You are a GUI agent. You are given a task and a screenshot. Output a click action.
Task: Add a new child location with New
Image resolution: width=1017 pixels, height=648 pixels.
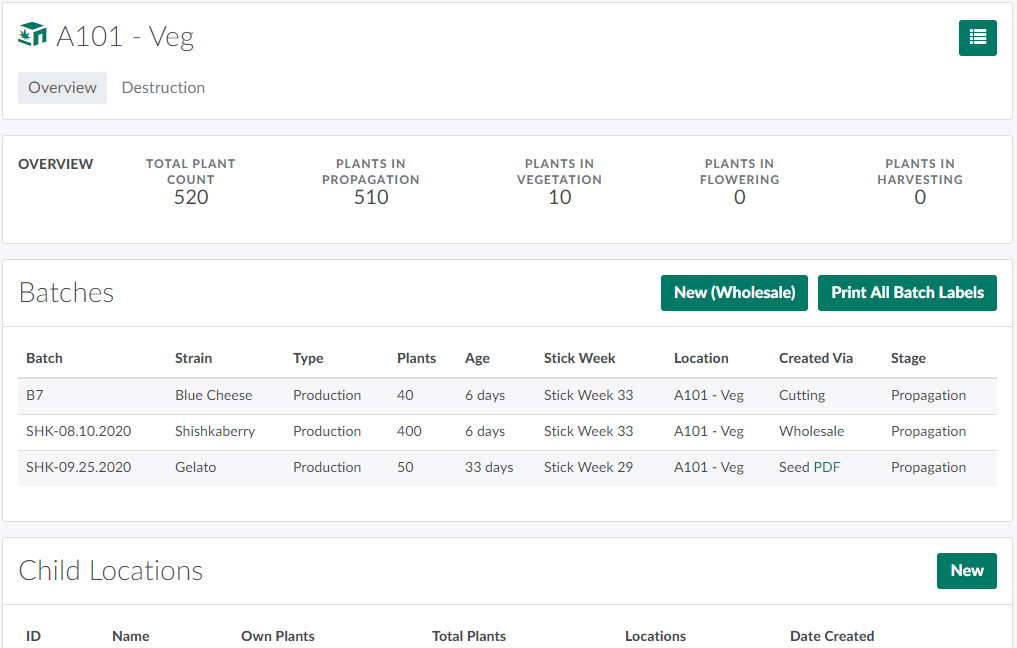point(966,571)
